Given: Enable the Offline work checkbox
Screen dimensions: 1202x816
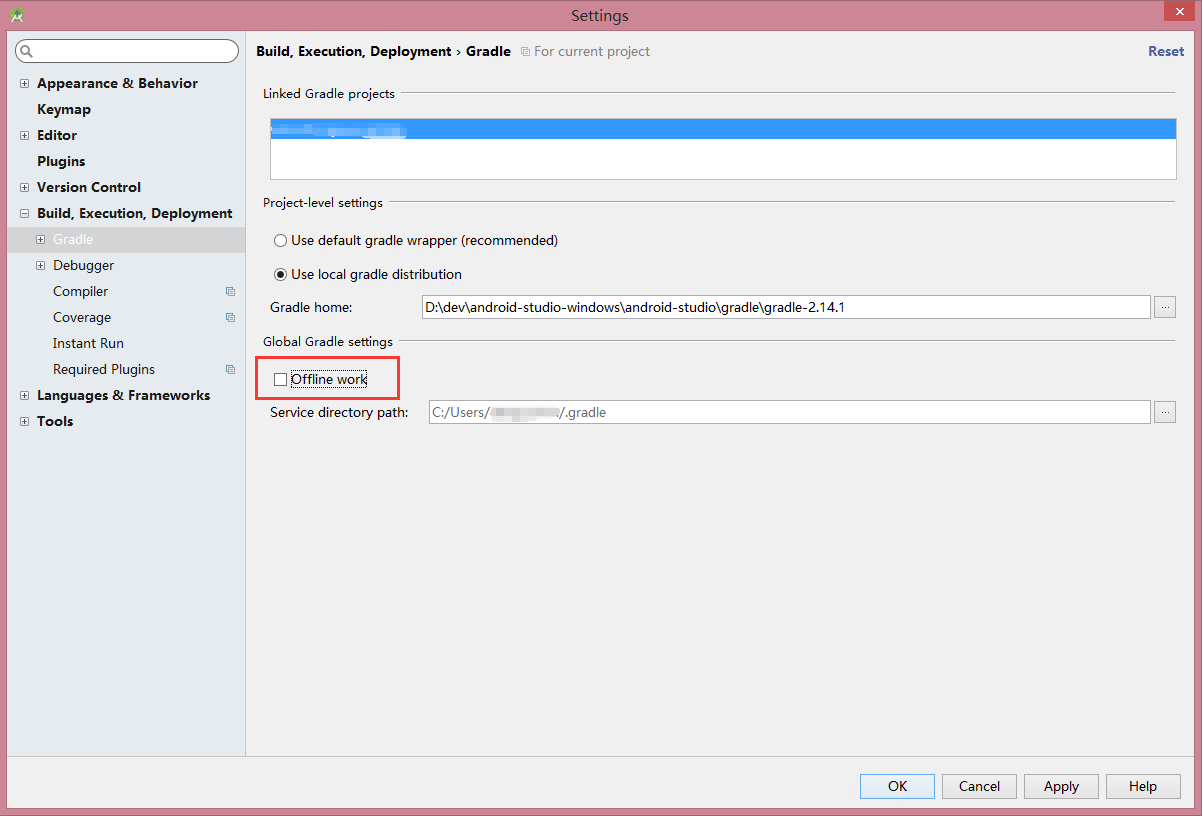Looking at the screenshot, I should coord(280,379).
